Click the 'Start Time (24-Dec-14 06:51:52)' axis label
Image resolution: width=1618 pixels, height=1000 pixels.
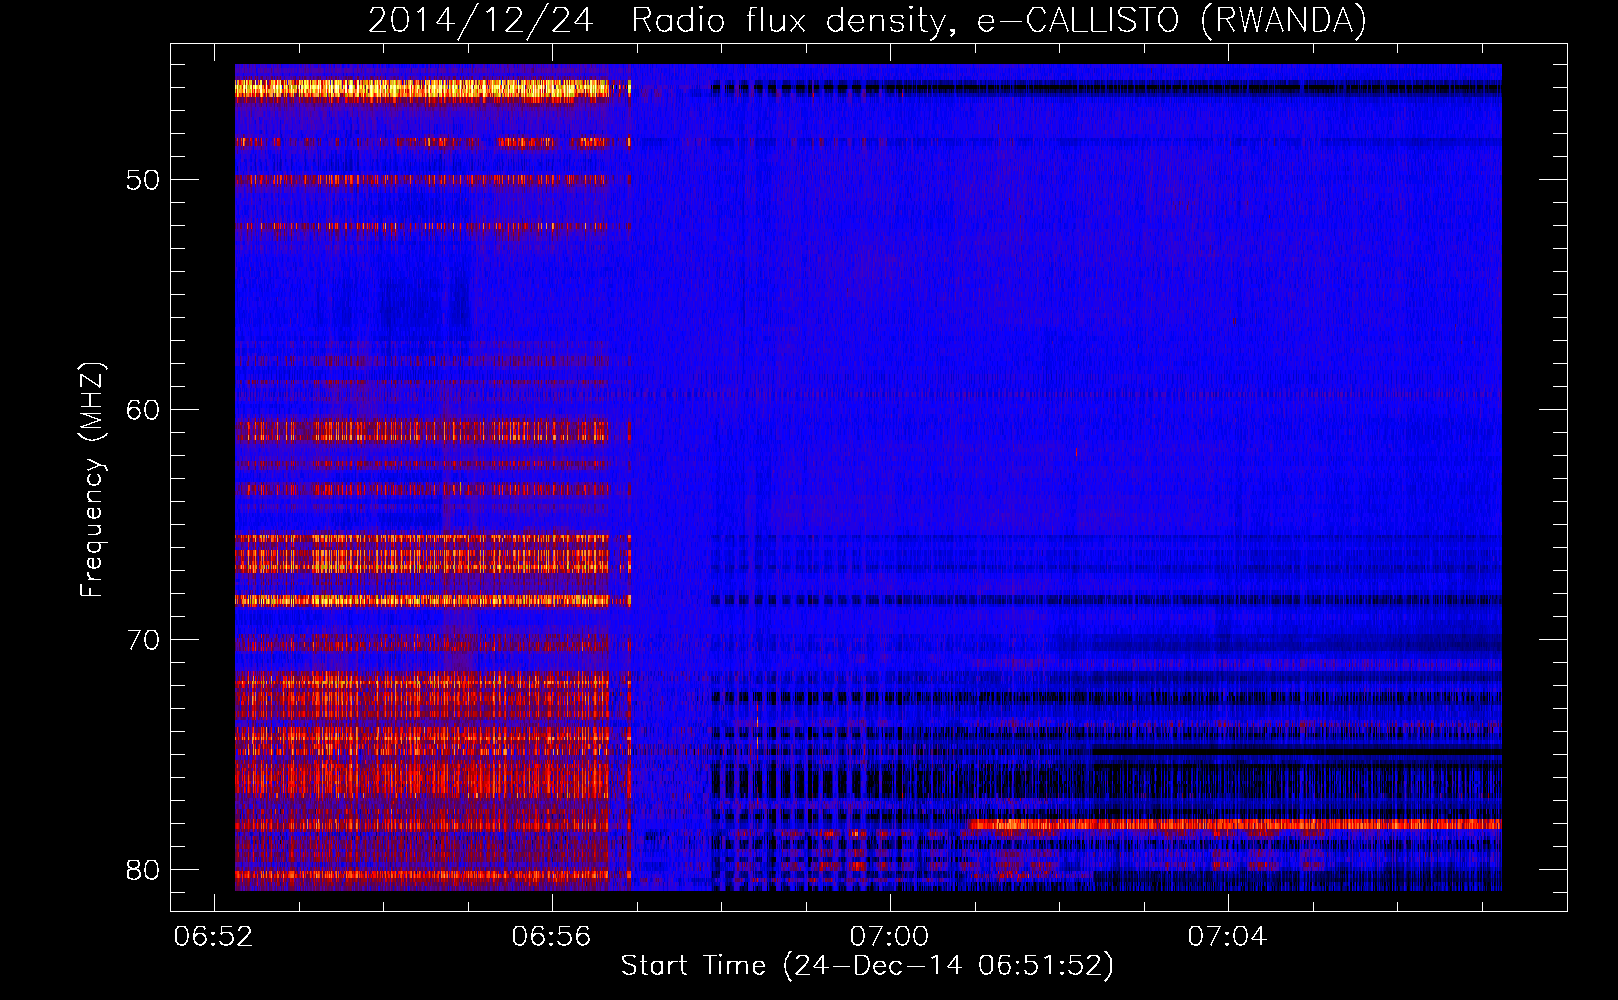867,965
